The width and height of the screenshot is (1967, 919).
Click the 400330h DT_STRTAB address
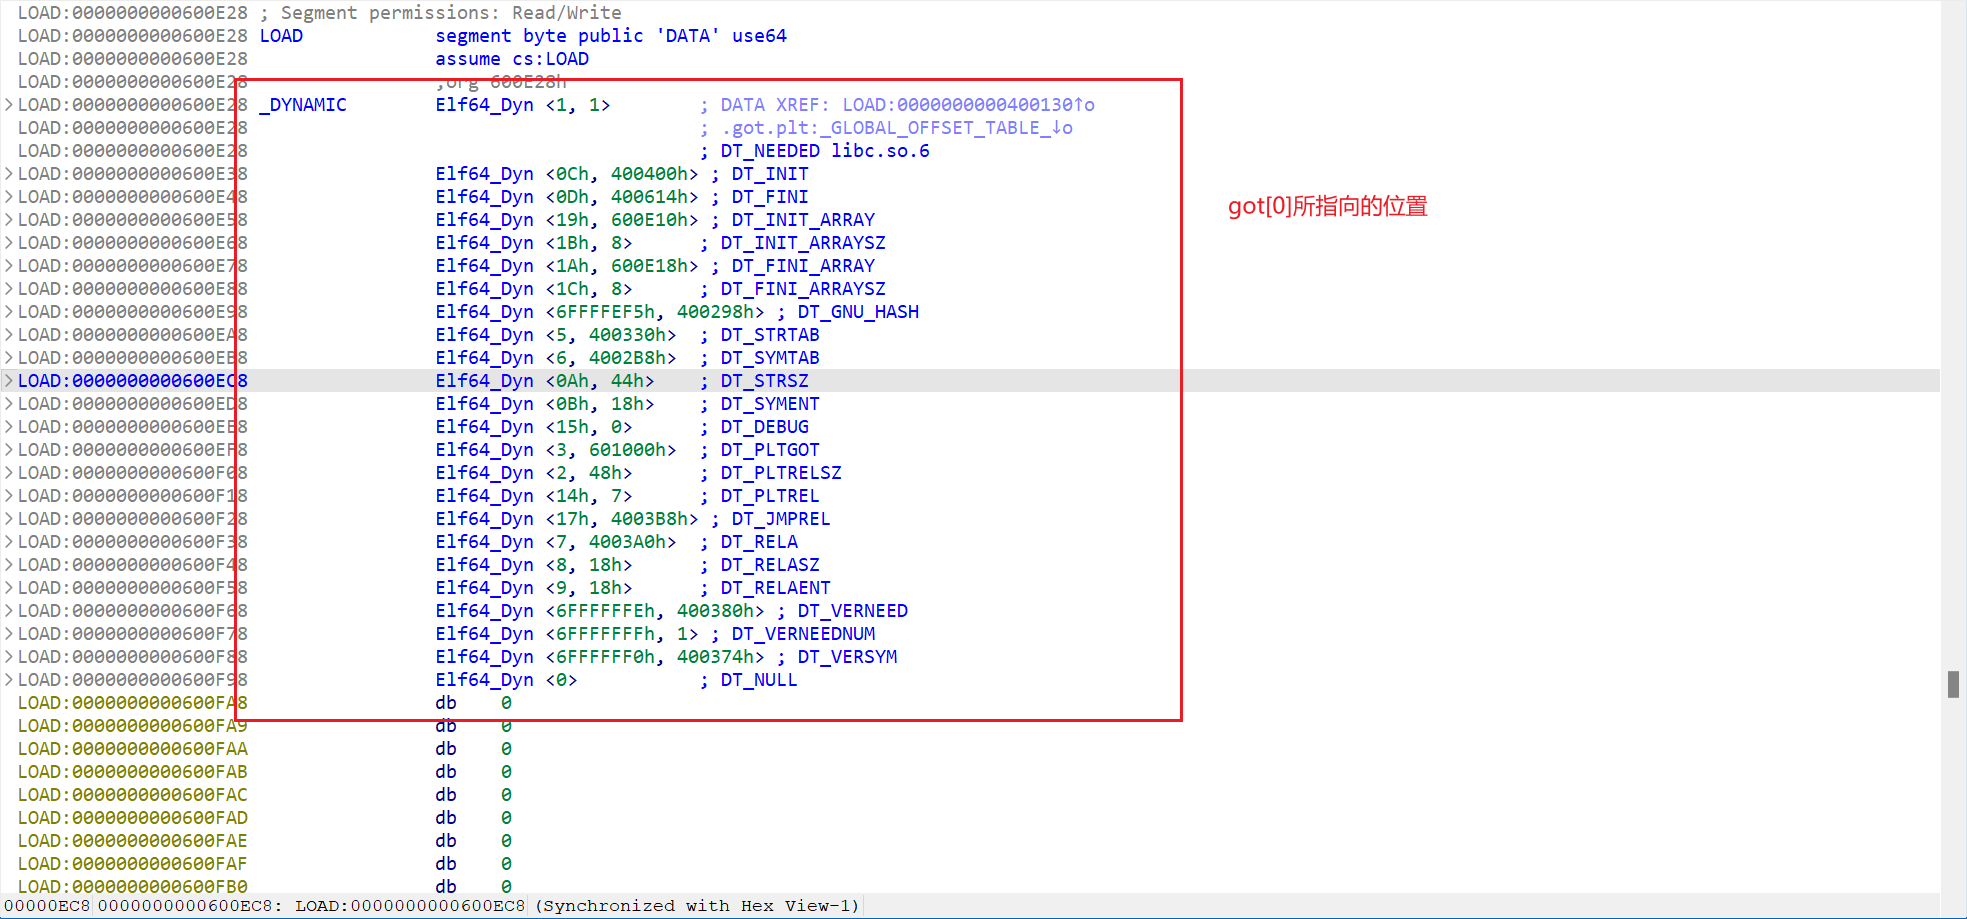click(x=631, y=335)
